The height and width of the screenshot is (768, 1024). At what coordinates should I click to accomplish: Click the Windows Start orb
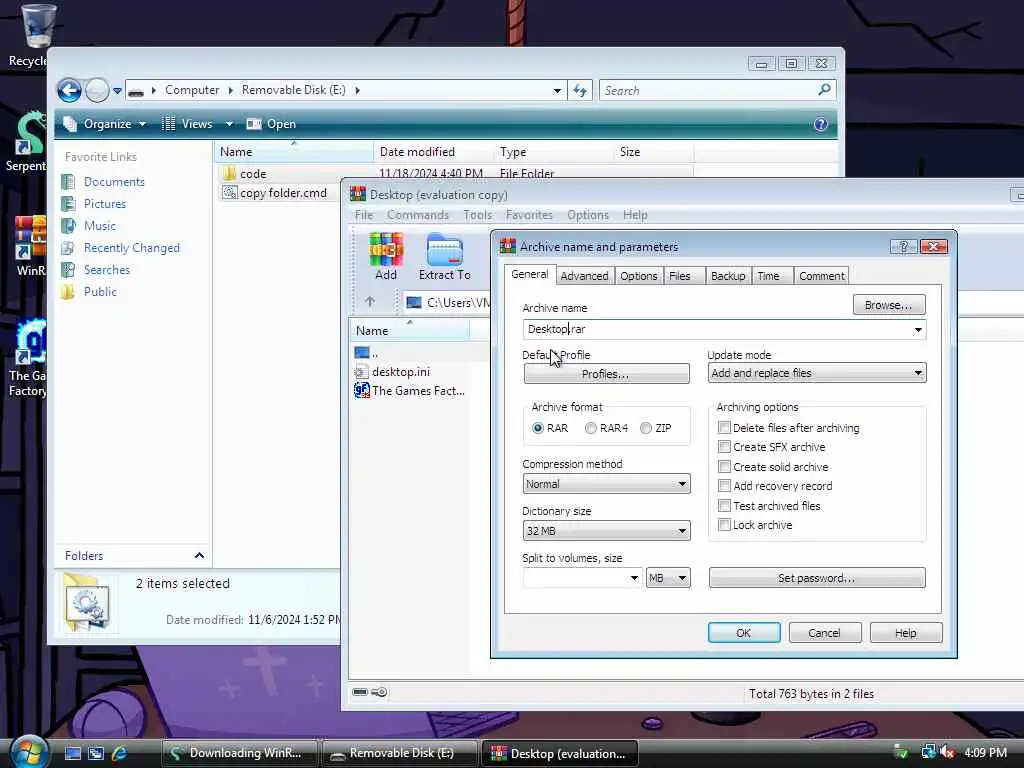tap(27, 752)
